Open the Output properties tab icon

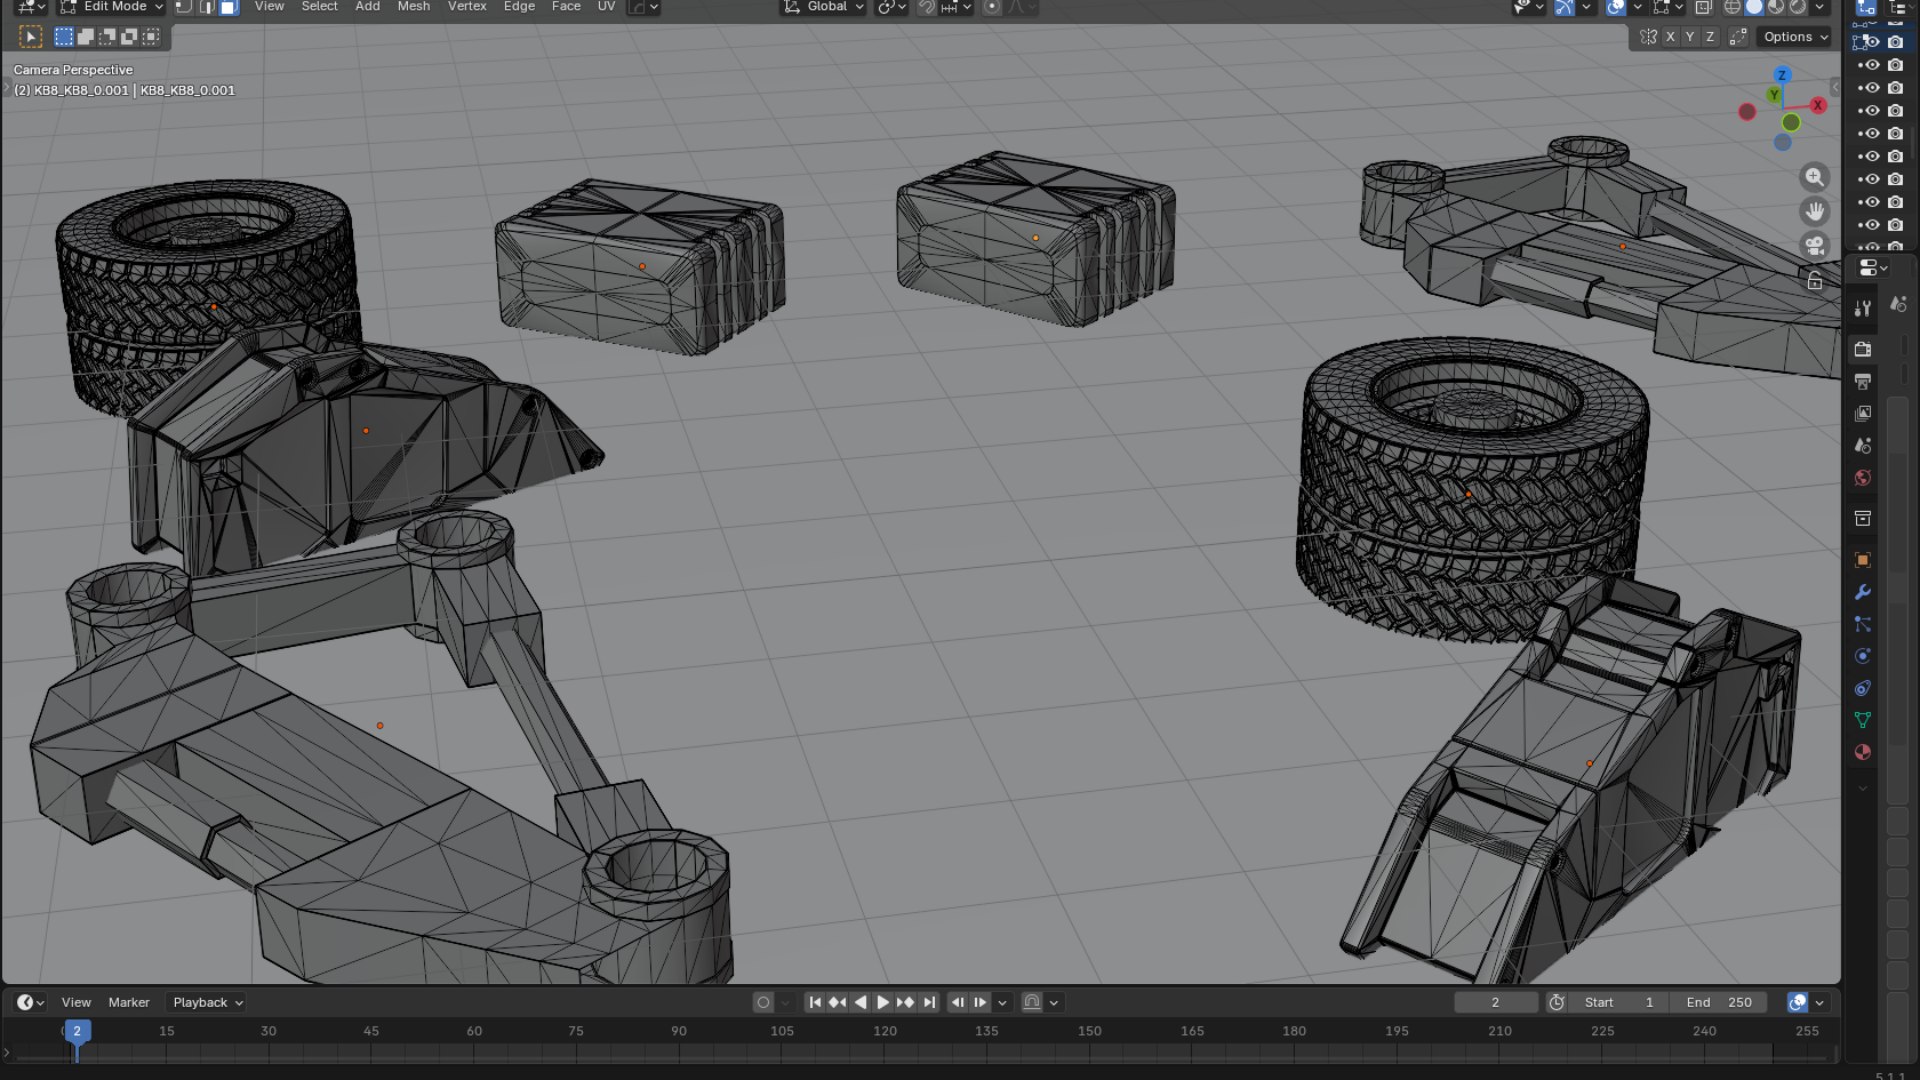pyautogui.click(x=1862, y=381)
